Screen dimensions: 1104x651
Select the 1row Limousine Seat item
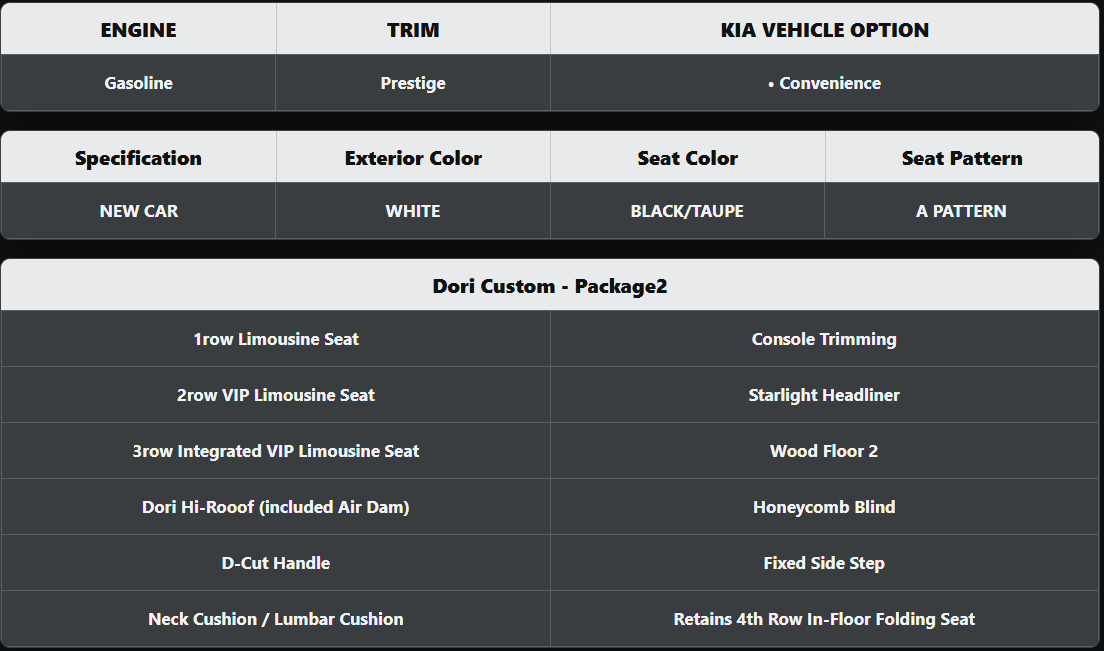point(276,339)
